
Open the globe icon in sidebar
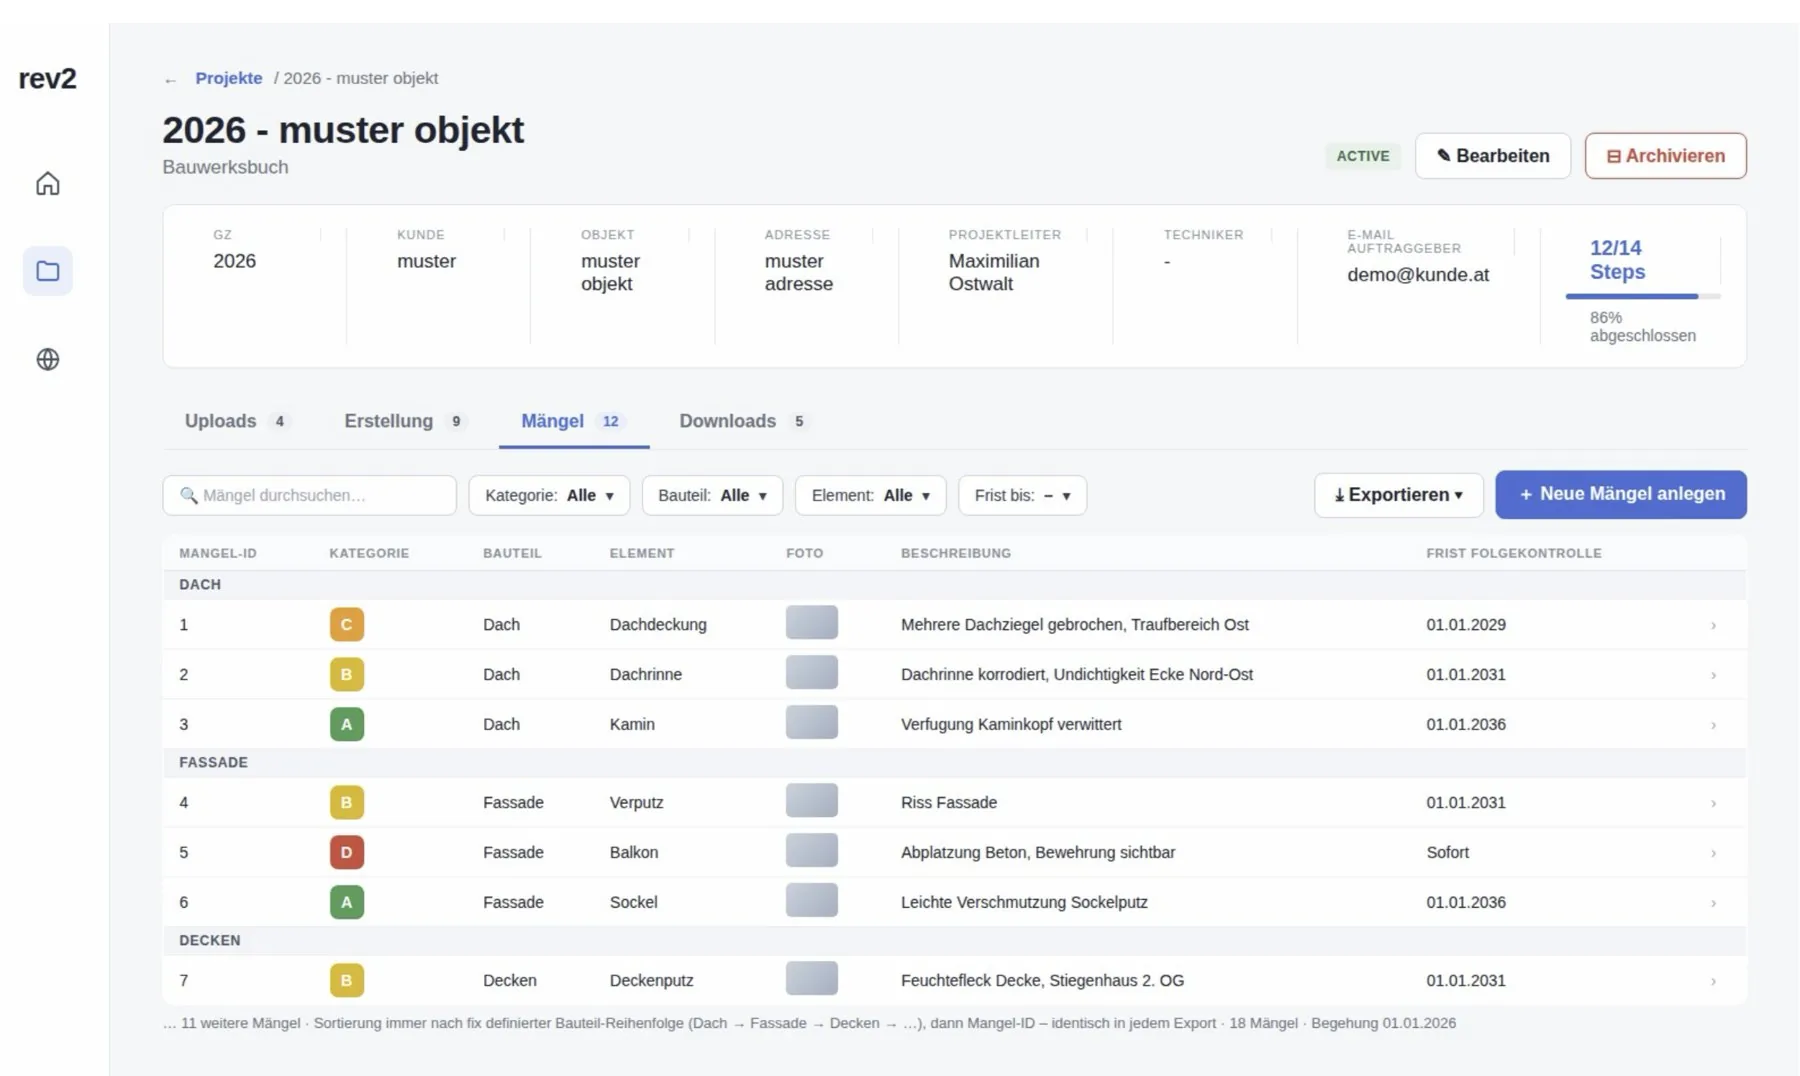47,359
